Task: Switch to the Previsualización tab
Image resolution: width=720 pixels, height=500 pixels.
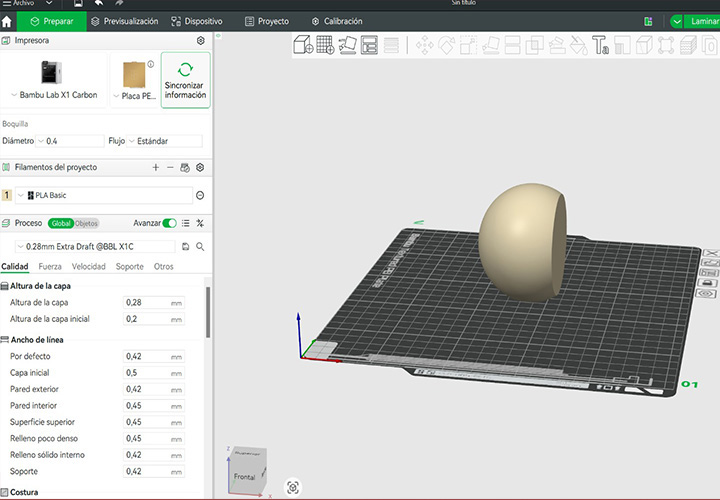Action: point(124,21)
